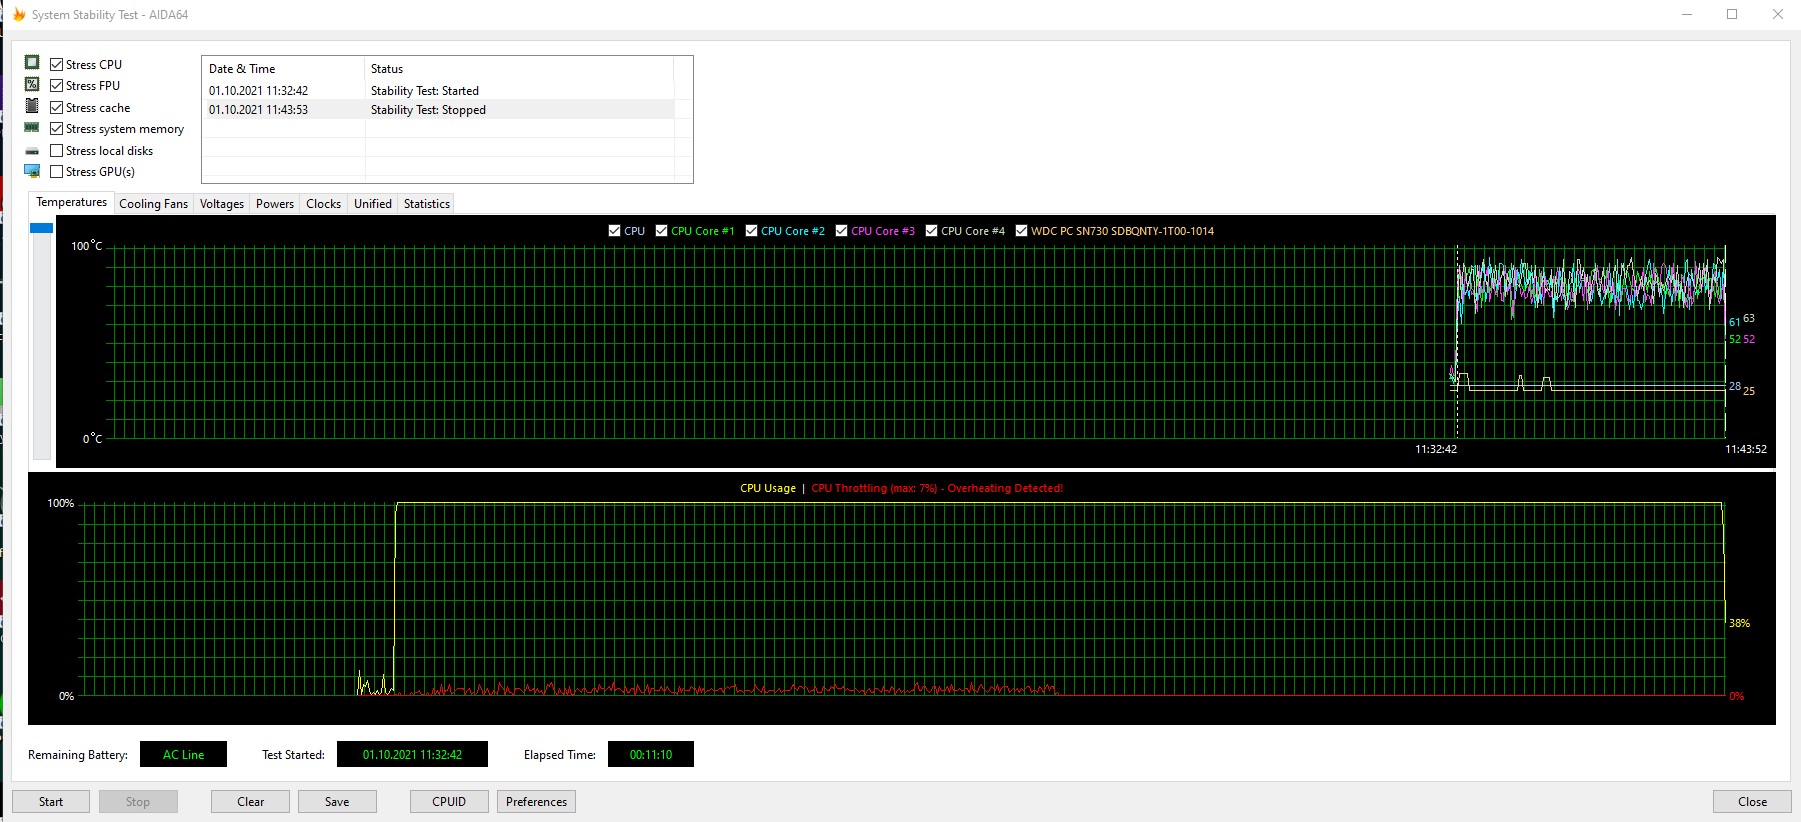The height and width of the screenshot is (822, 1801).
Task: Click the memory module icon beside Stress system memory
Action: (32, 128)
